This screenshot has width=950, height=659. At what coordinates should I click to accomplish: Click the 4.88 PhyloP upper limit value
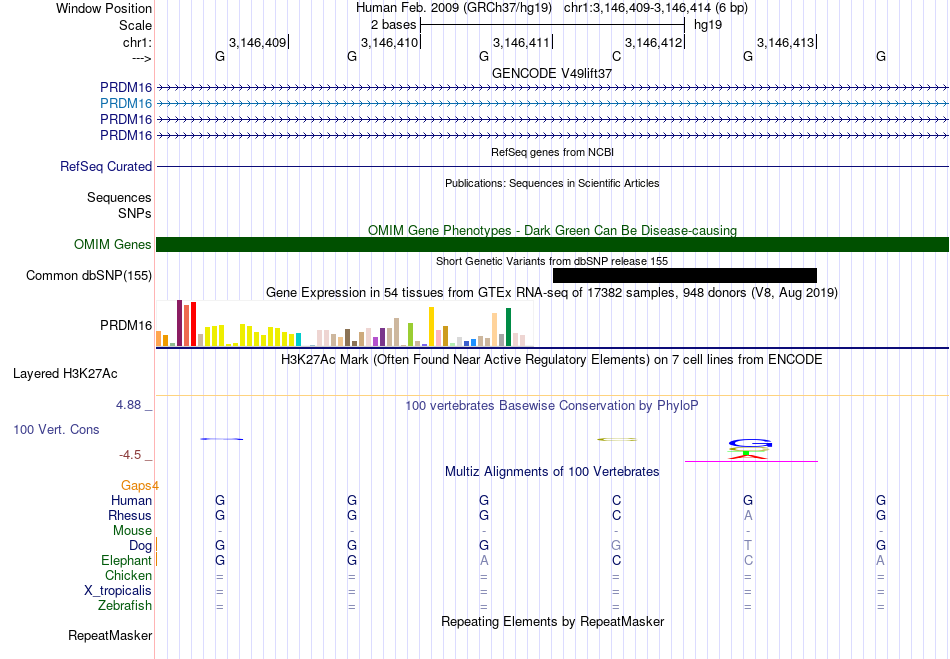(128, 405)
